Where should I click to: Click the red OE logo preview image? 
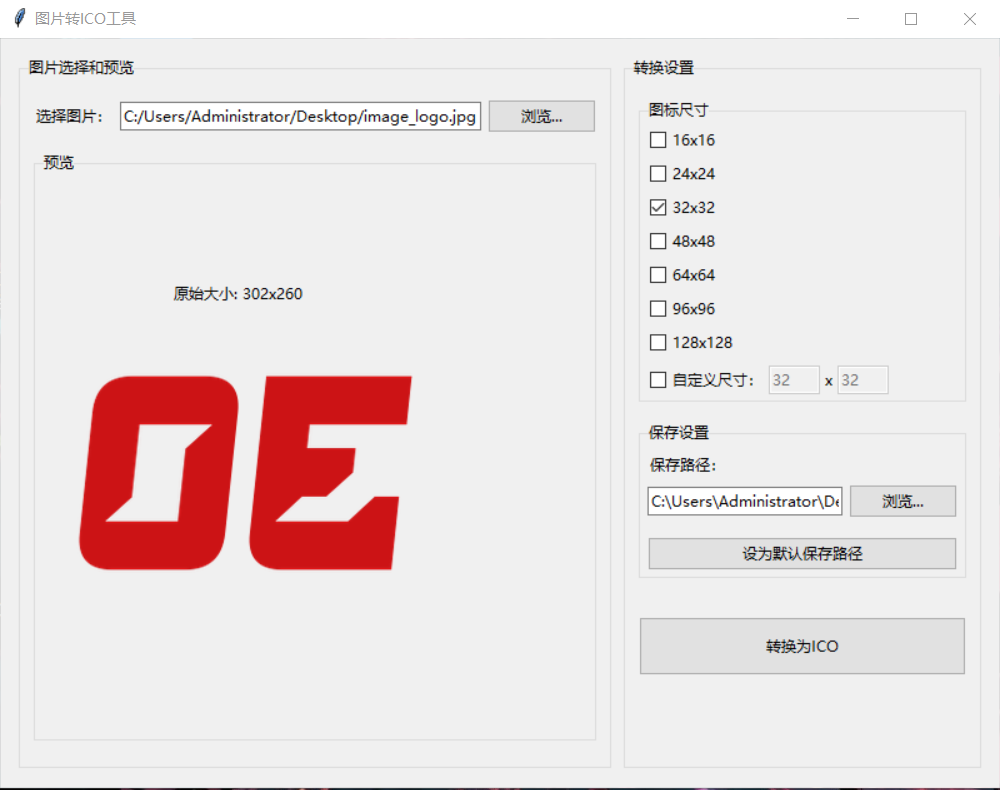[x=245, y=473]
